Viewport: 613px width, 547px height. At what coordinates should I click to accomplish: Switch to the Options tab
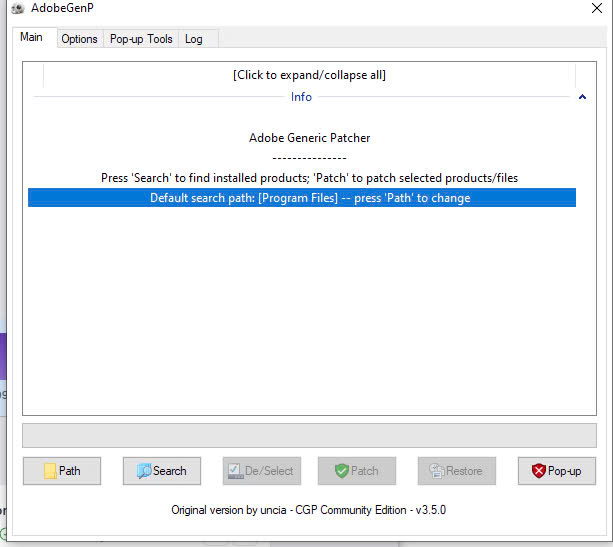(x=80, y=39)
